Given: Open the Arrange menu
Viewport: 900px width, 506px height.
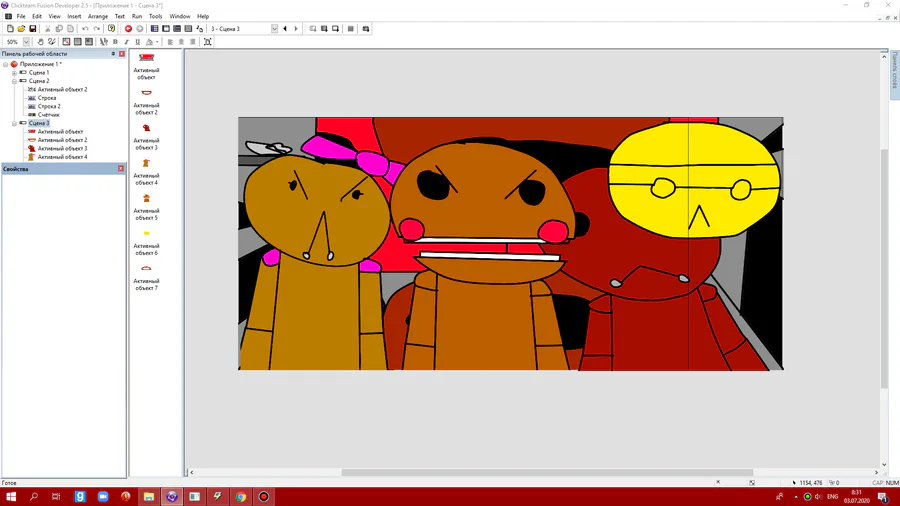Looking at the screenshot, I should tap(98, 17).
